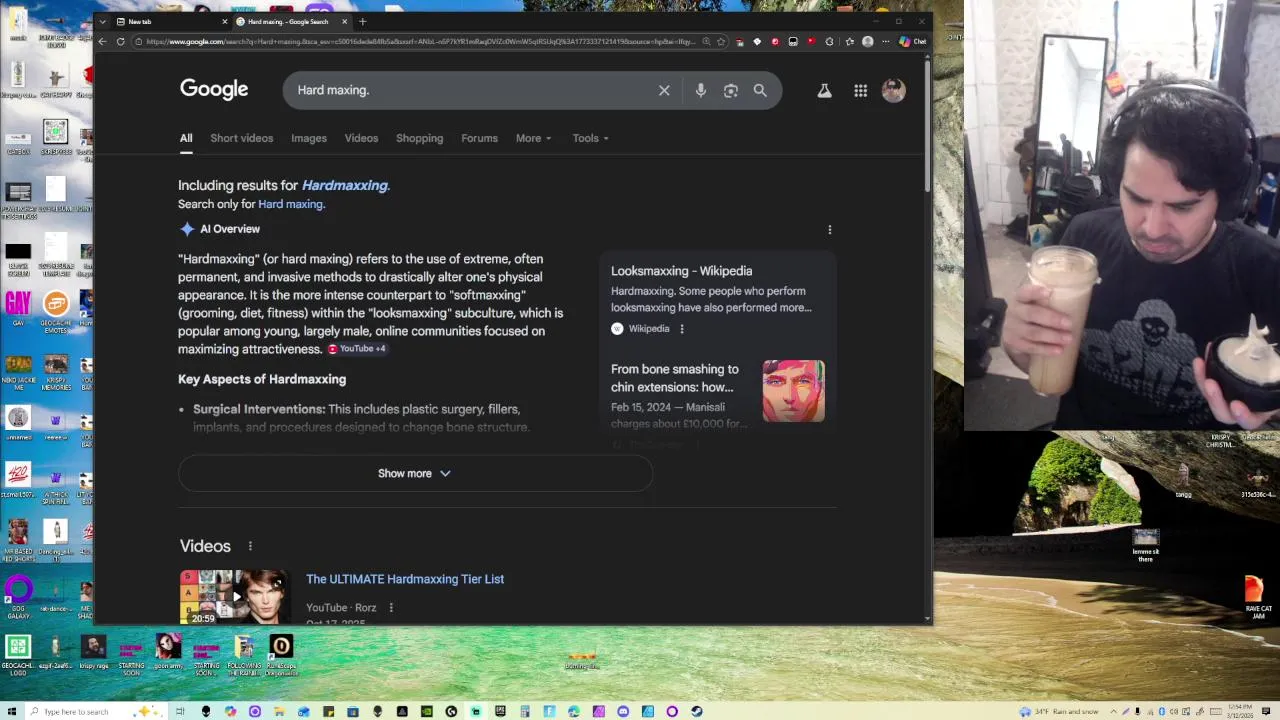Expand the More search filters dropdown

coord(533,138)
